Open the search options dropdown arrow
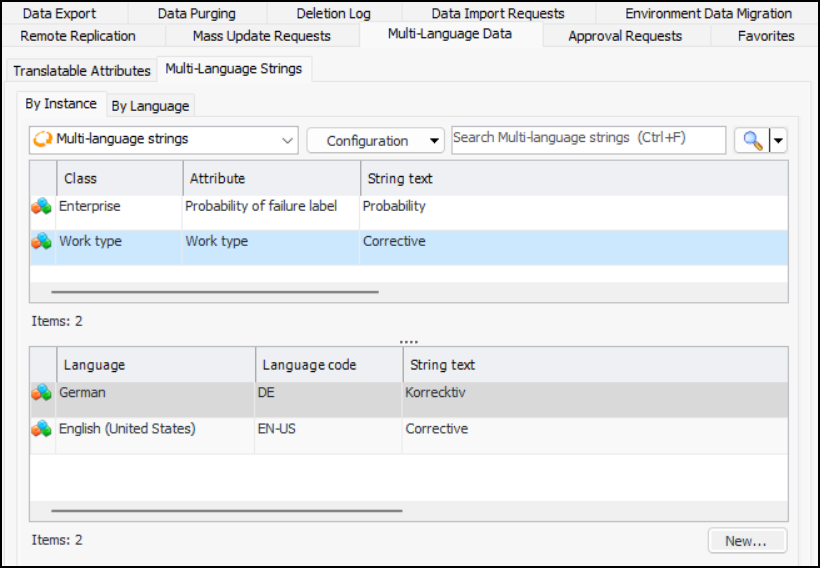The width and height of the screenshot is (820, 568). 778,141
